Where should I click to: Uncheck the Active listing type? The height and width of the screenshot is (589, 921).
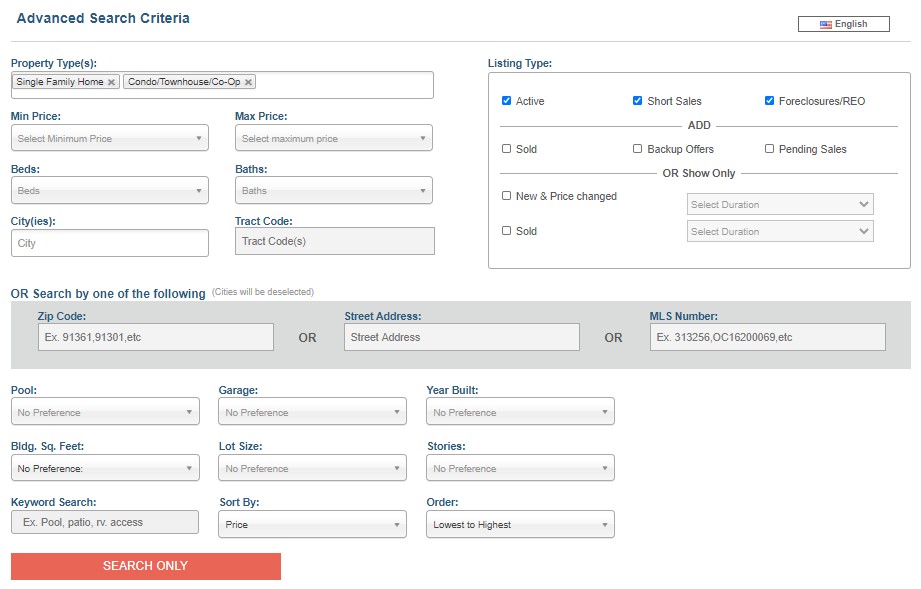507,101
